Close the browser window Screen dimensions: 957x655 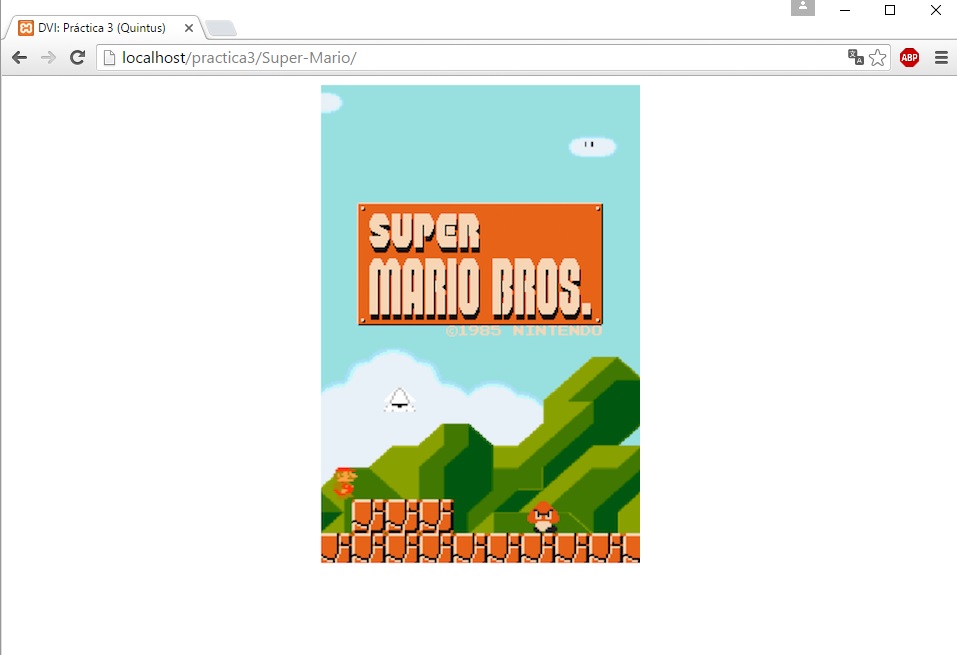tap(936, 10)
